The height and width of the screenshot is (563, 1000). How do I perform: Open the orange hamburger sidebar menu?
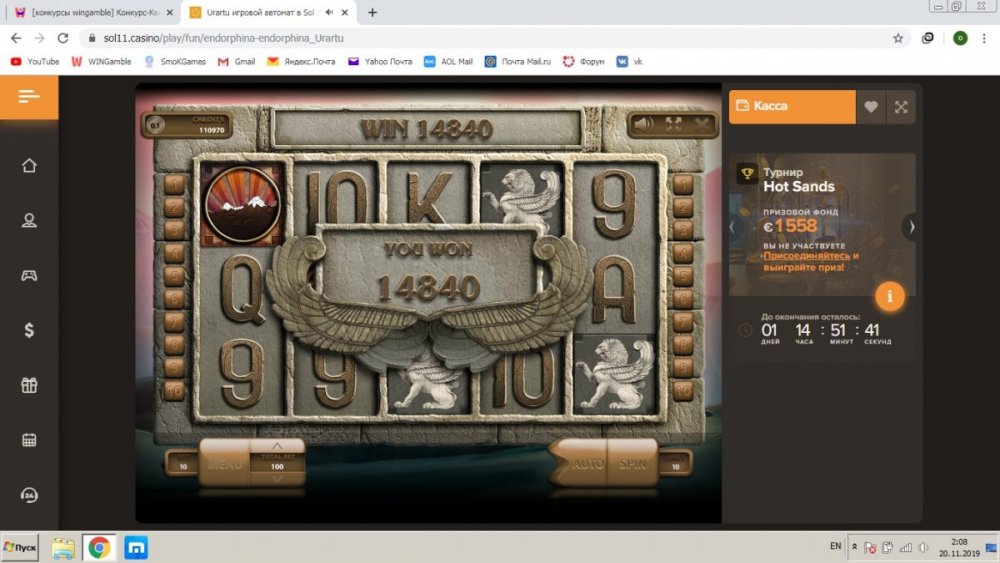29,97
